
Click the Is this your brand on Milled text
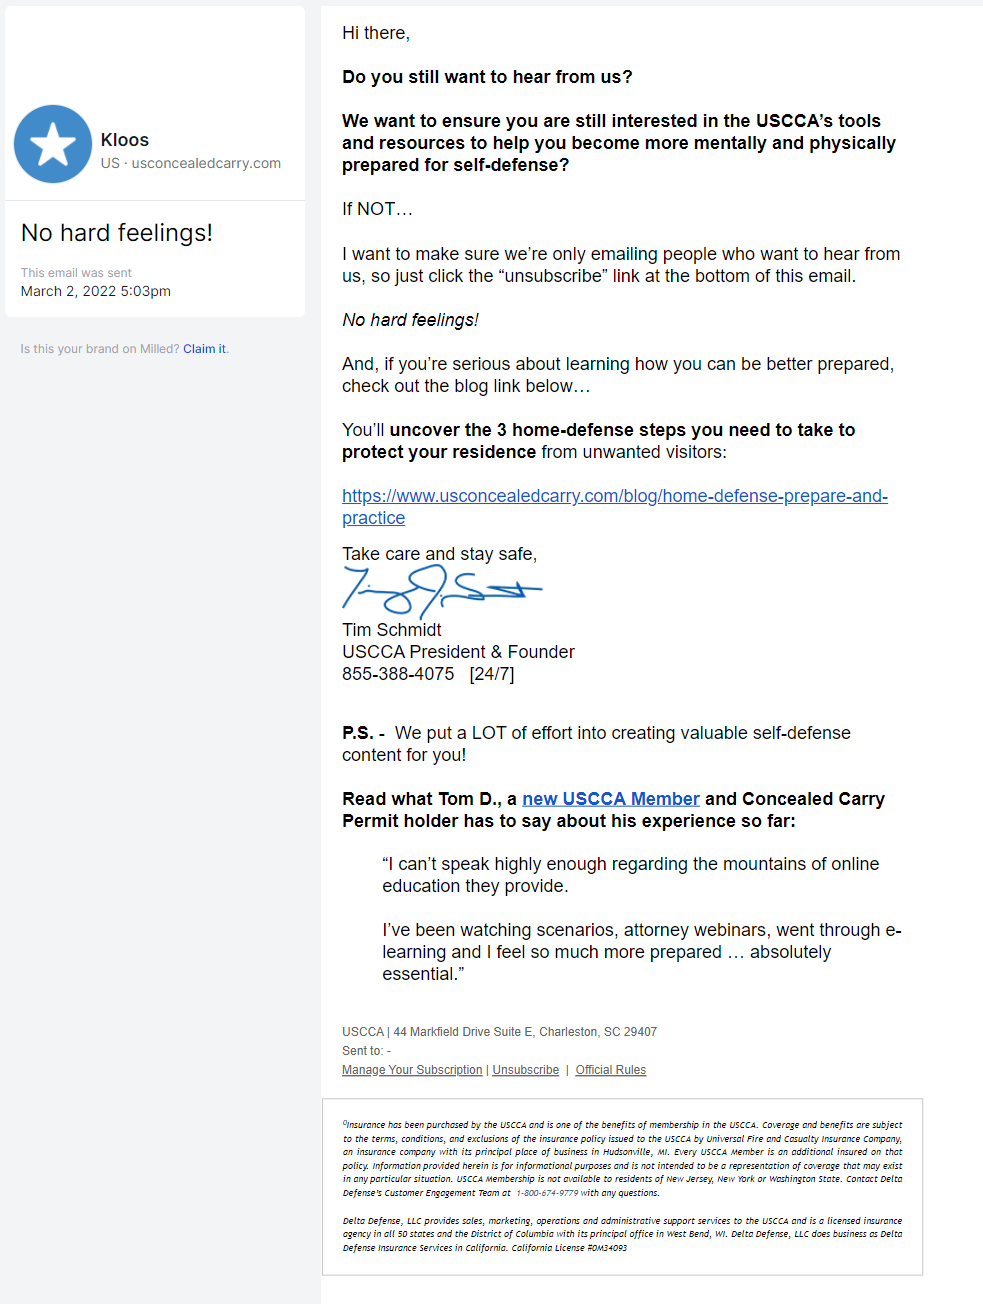[100, 348]
